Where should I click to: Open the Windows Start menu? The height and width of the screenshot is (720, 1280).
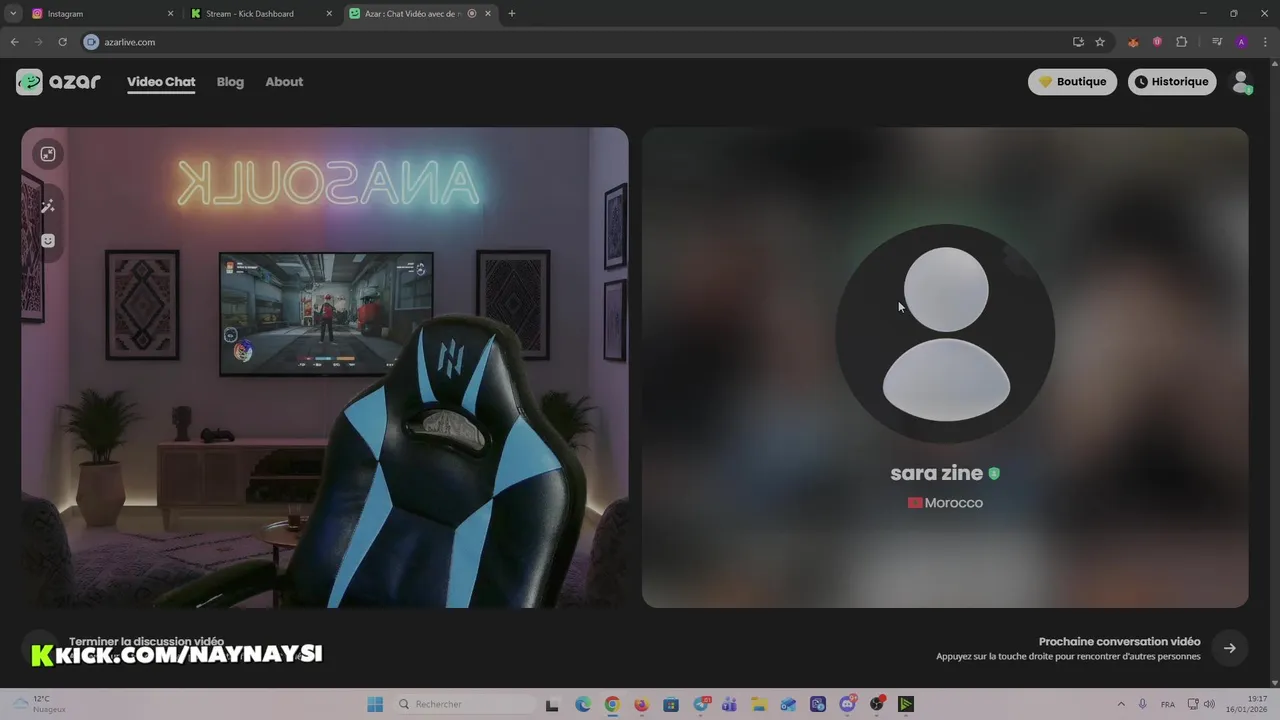[x=375, y=704]
